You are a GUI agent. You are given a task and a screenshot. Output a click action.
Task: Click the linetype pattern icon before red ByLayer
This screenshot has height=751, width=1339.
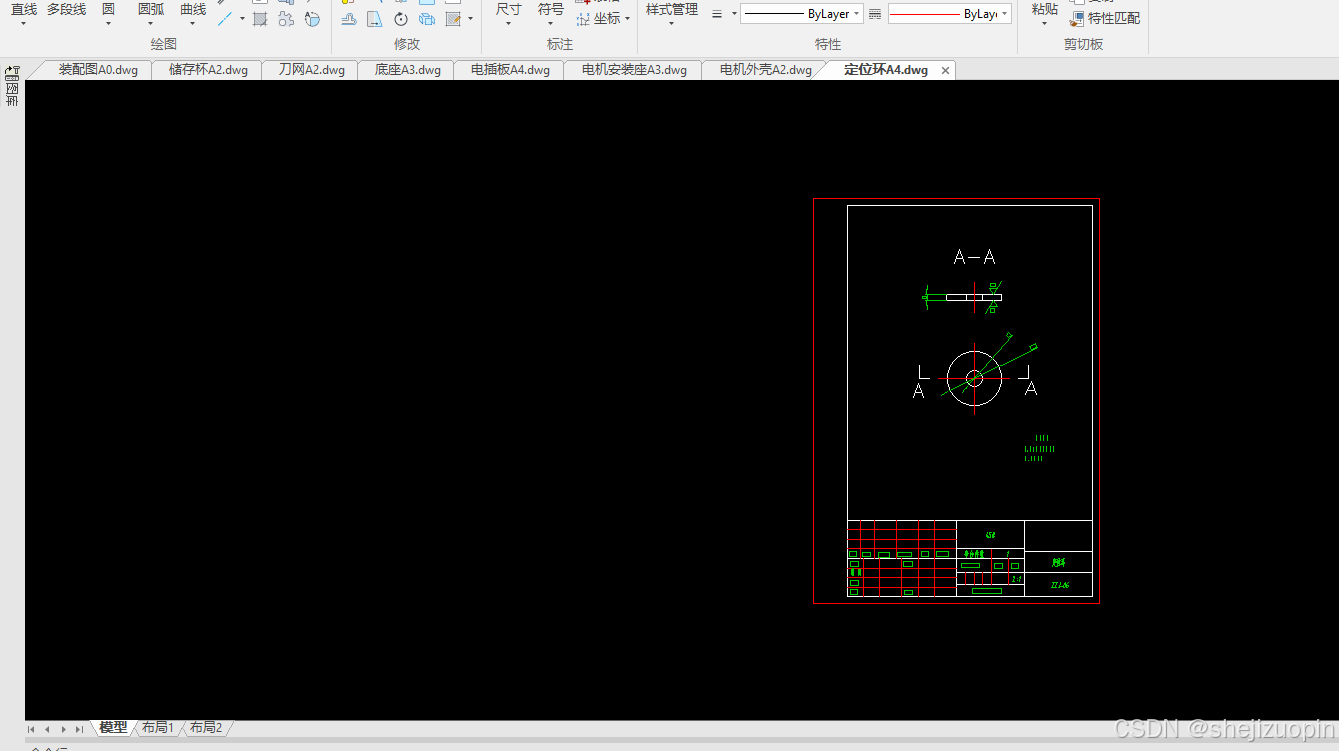click(875, 14)
